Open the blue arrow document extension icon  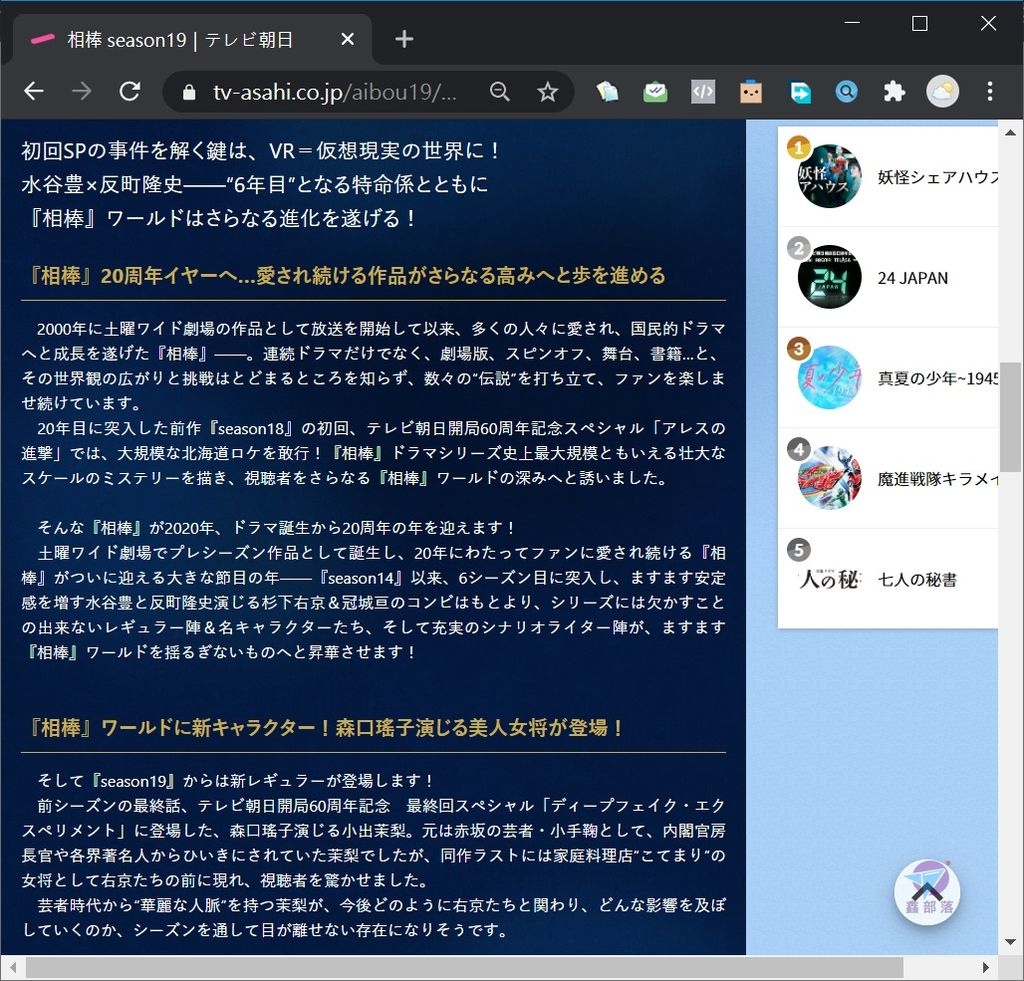(x=799, y=92)
